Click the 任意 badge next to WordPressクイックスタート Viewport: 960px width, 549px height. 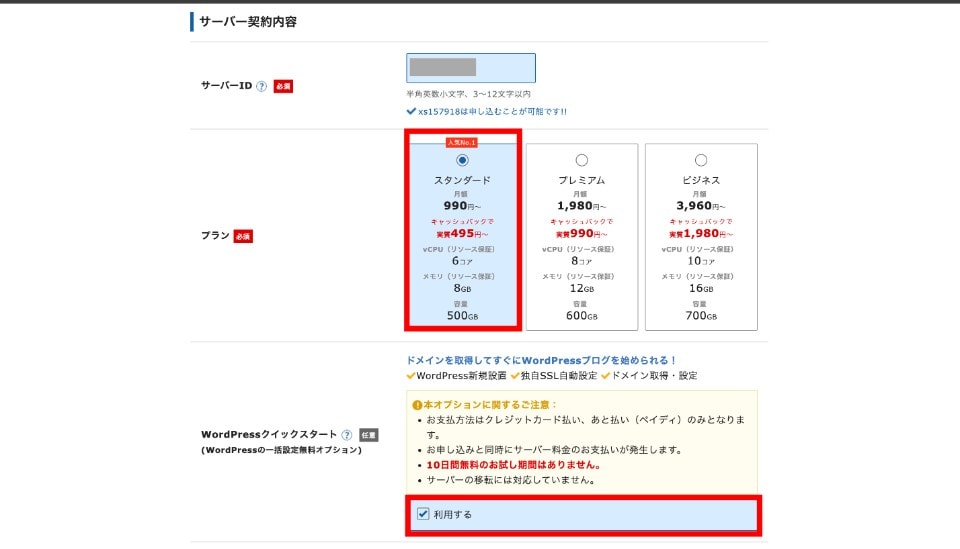(369, 435)
